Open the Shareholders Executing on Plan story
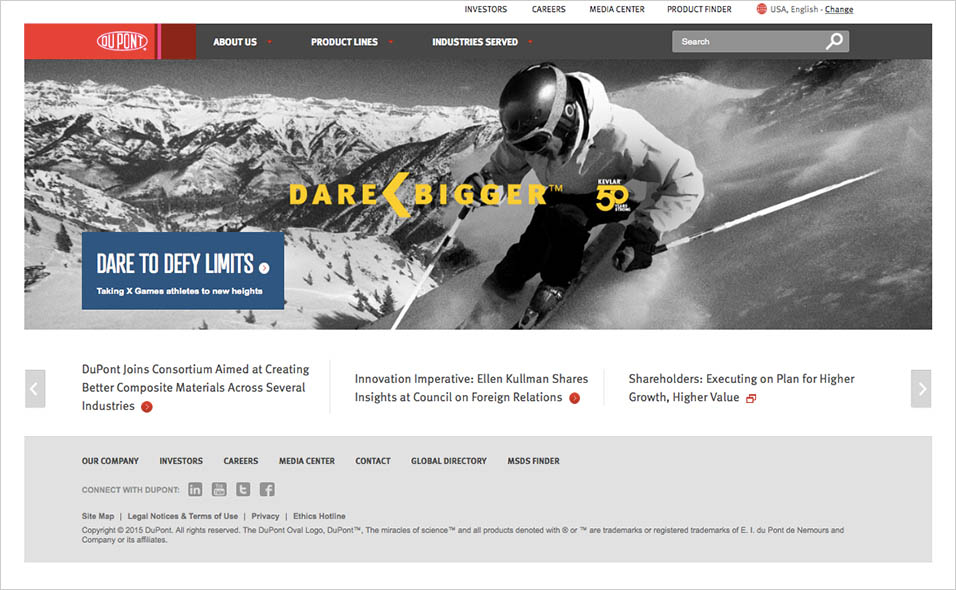Screen dimensions: 956x590 pos(741,388)
